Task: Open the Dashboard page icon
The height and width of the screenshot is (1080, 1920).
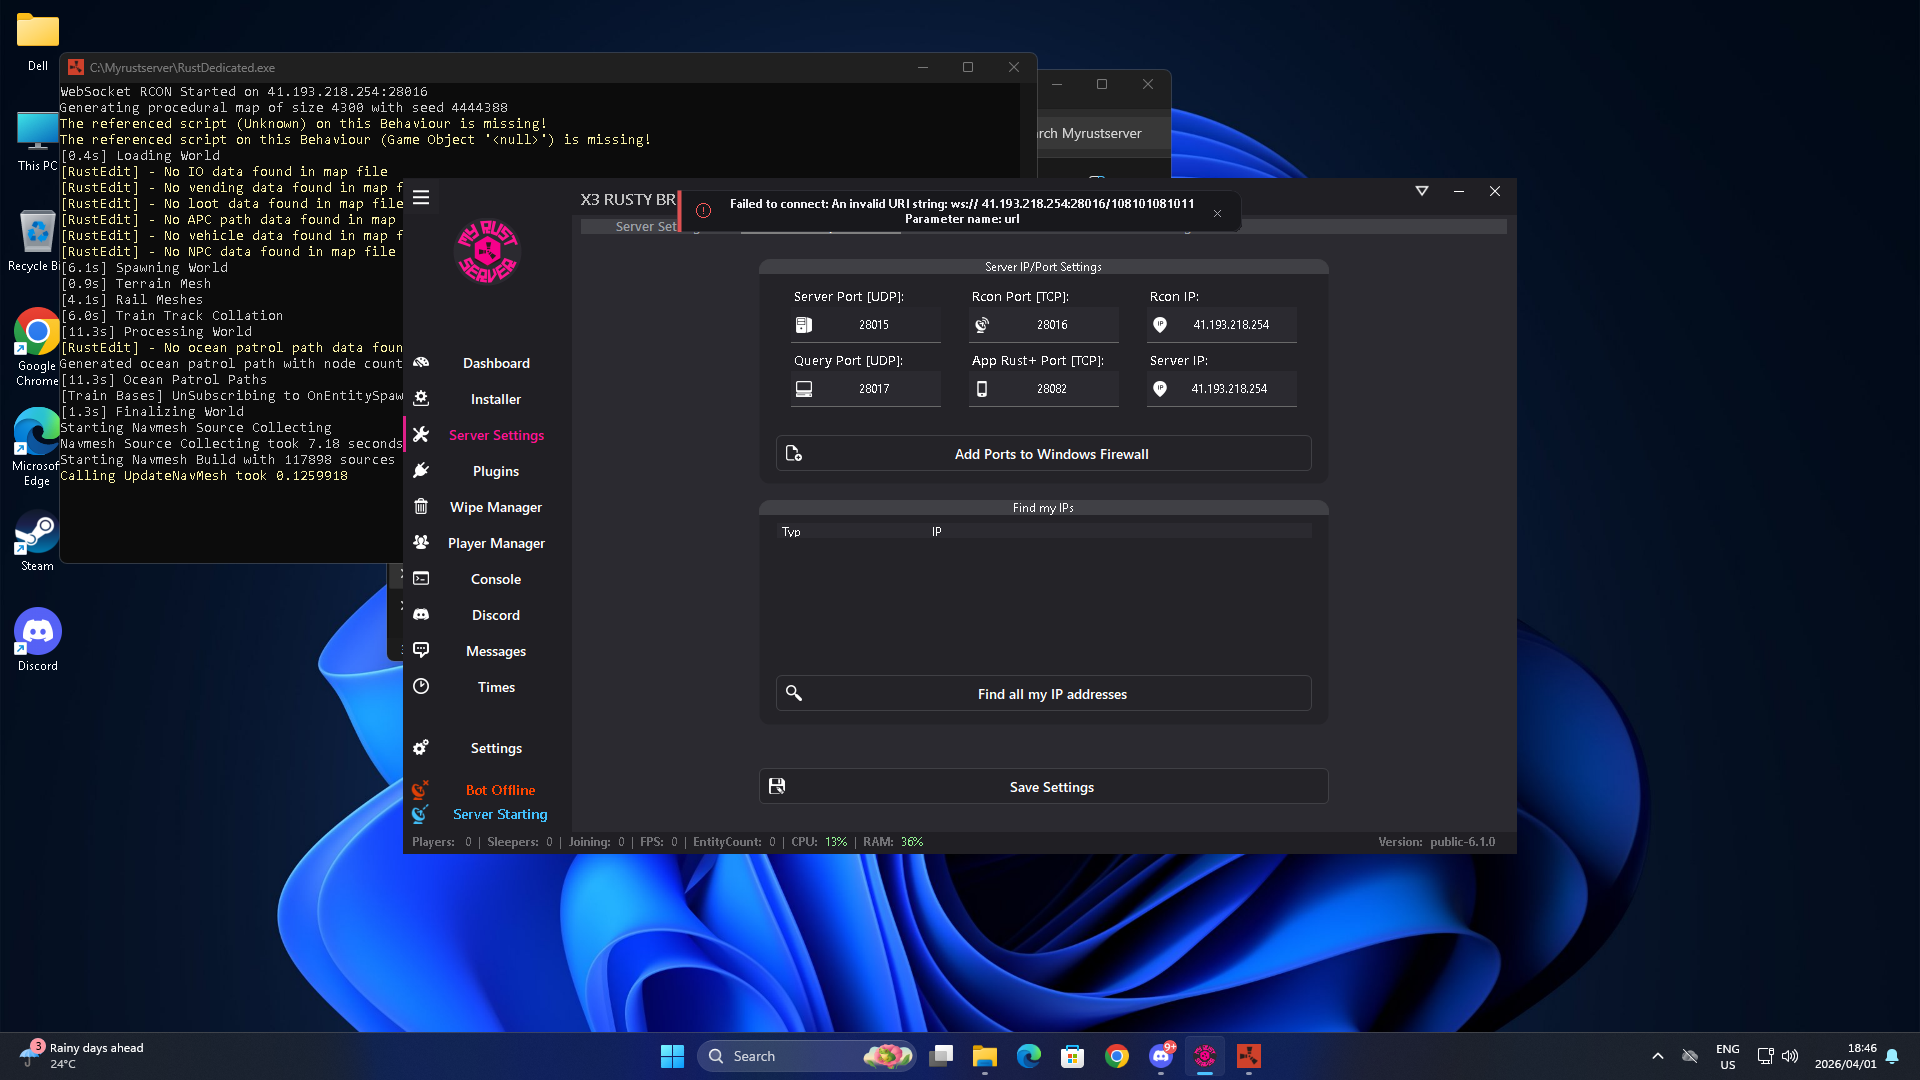Action: tap(421, 363)
